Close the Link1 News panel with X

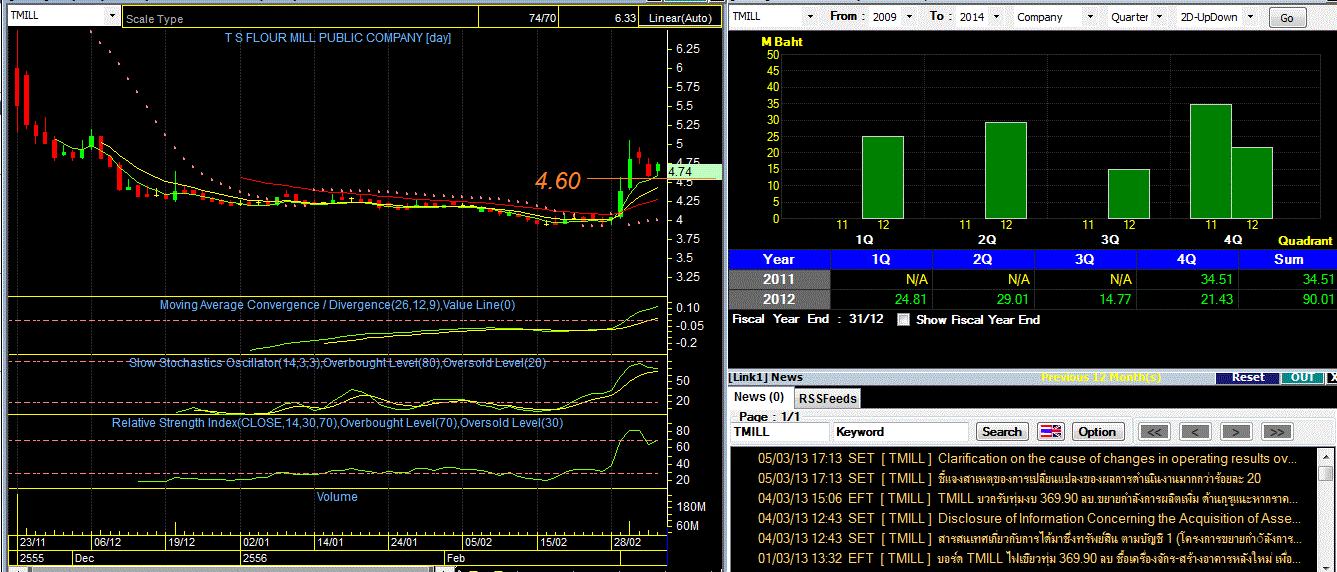pyautogui.click(x=1331, y=377)
